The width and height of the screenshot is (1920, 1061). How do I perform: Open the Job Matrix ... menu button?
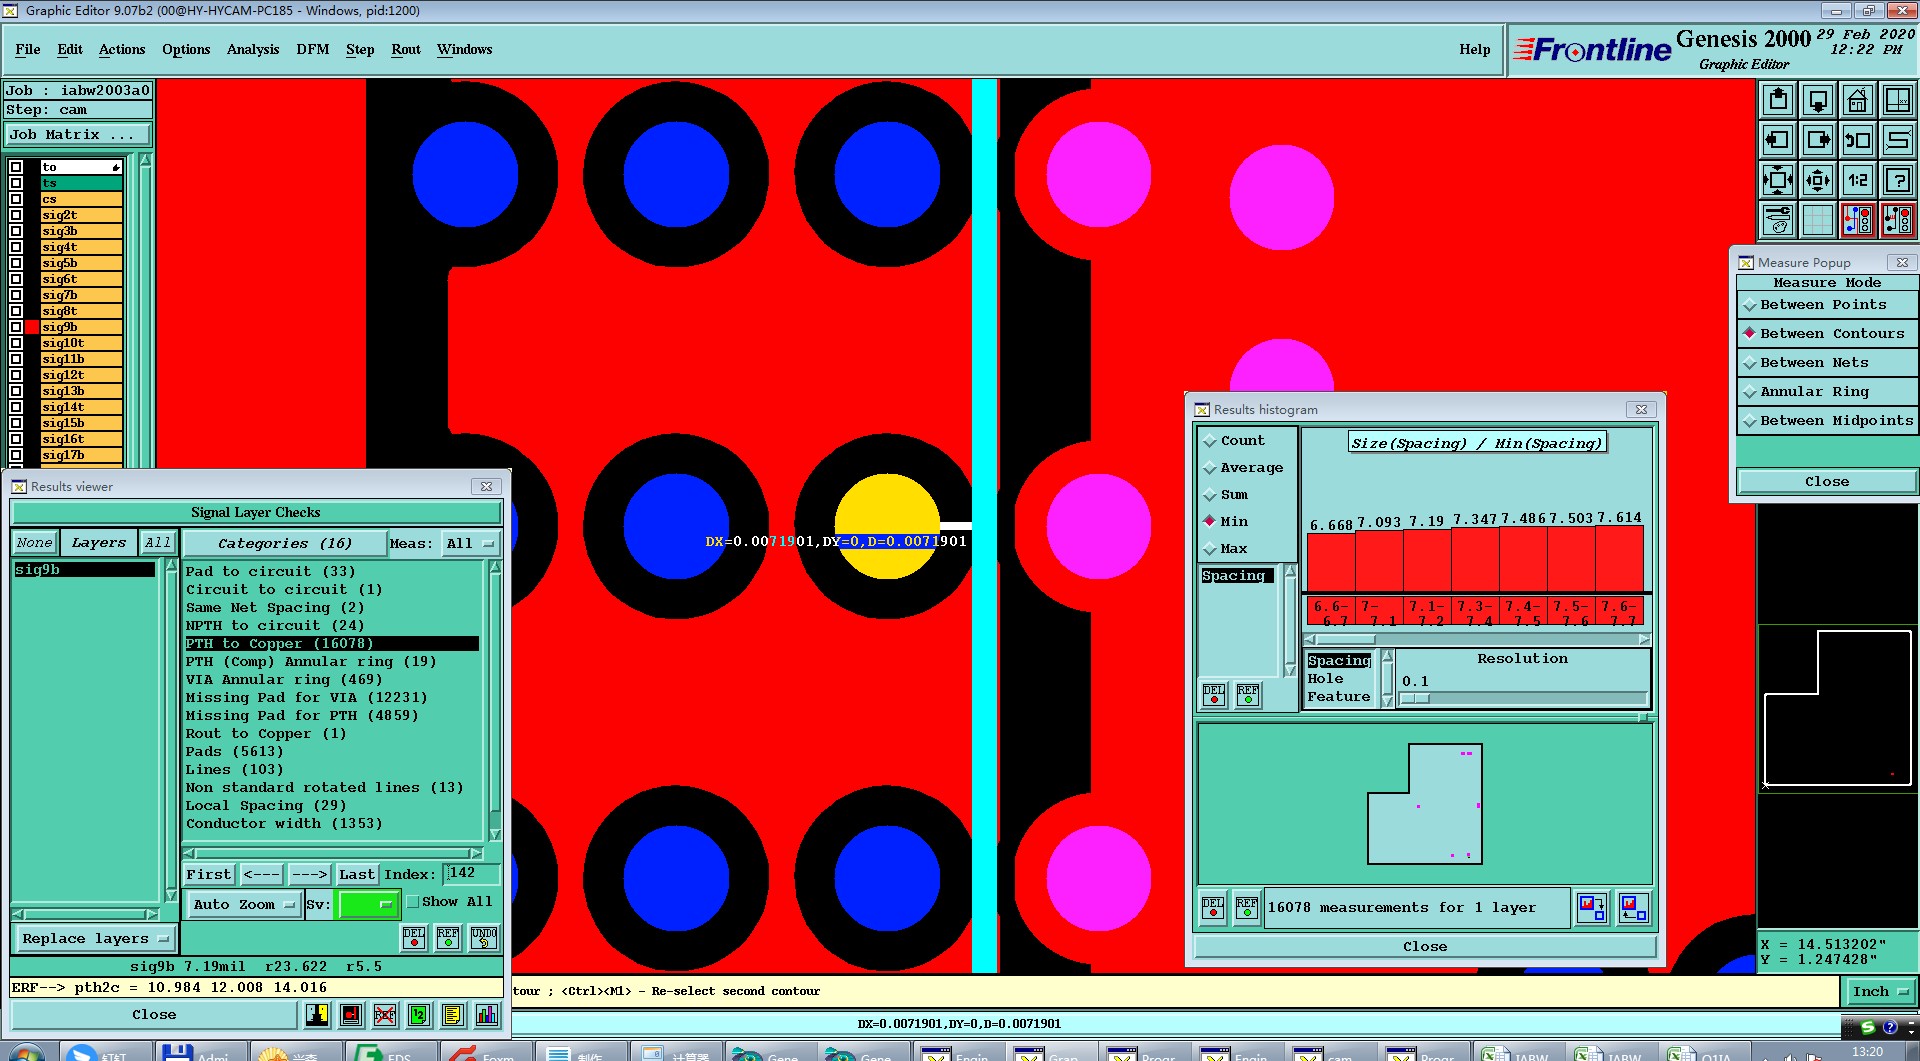pos(78,135)
